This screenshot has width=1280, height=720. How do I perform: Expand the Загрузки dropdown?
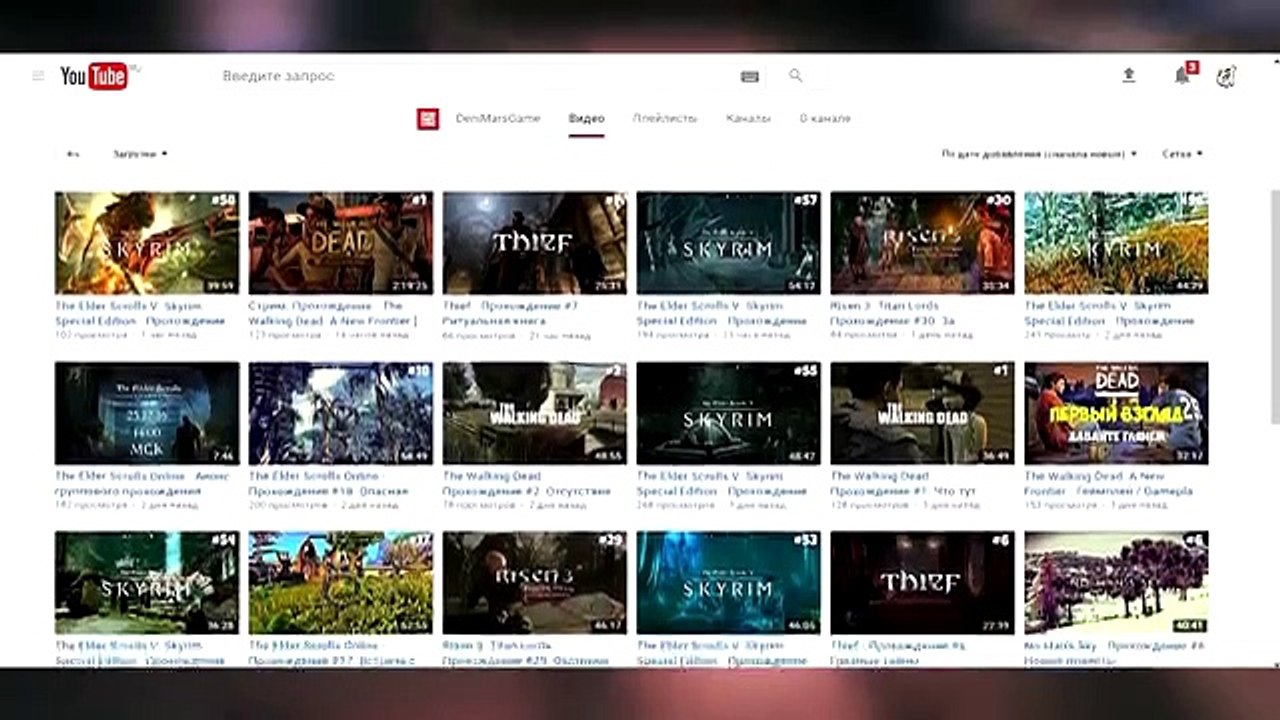(140, 154)
